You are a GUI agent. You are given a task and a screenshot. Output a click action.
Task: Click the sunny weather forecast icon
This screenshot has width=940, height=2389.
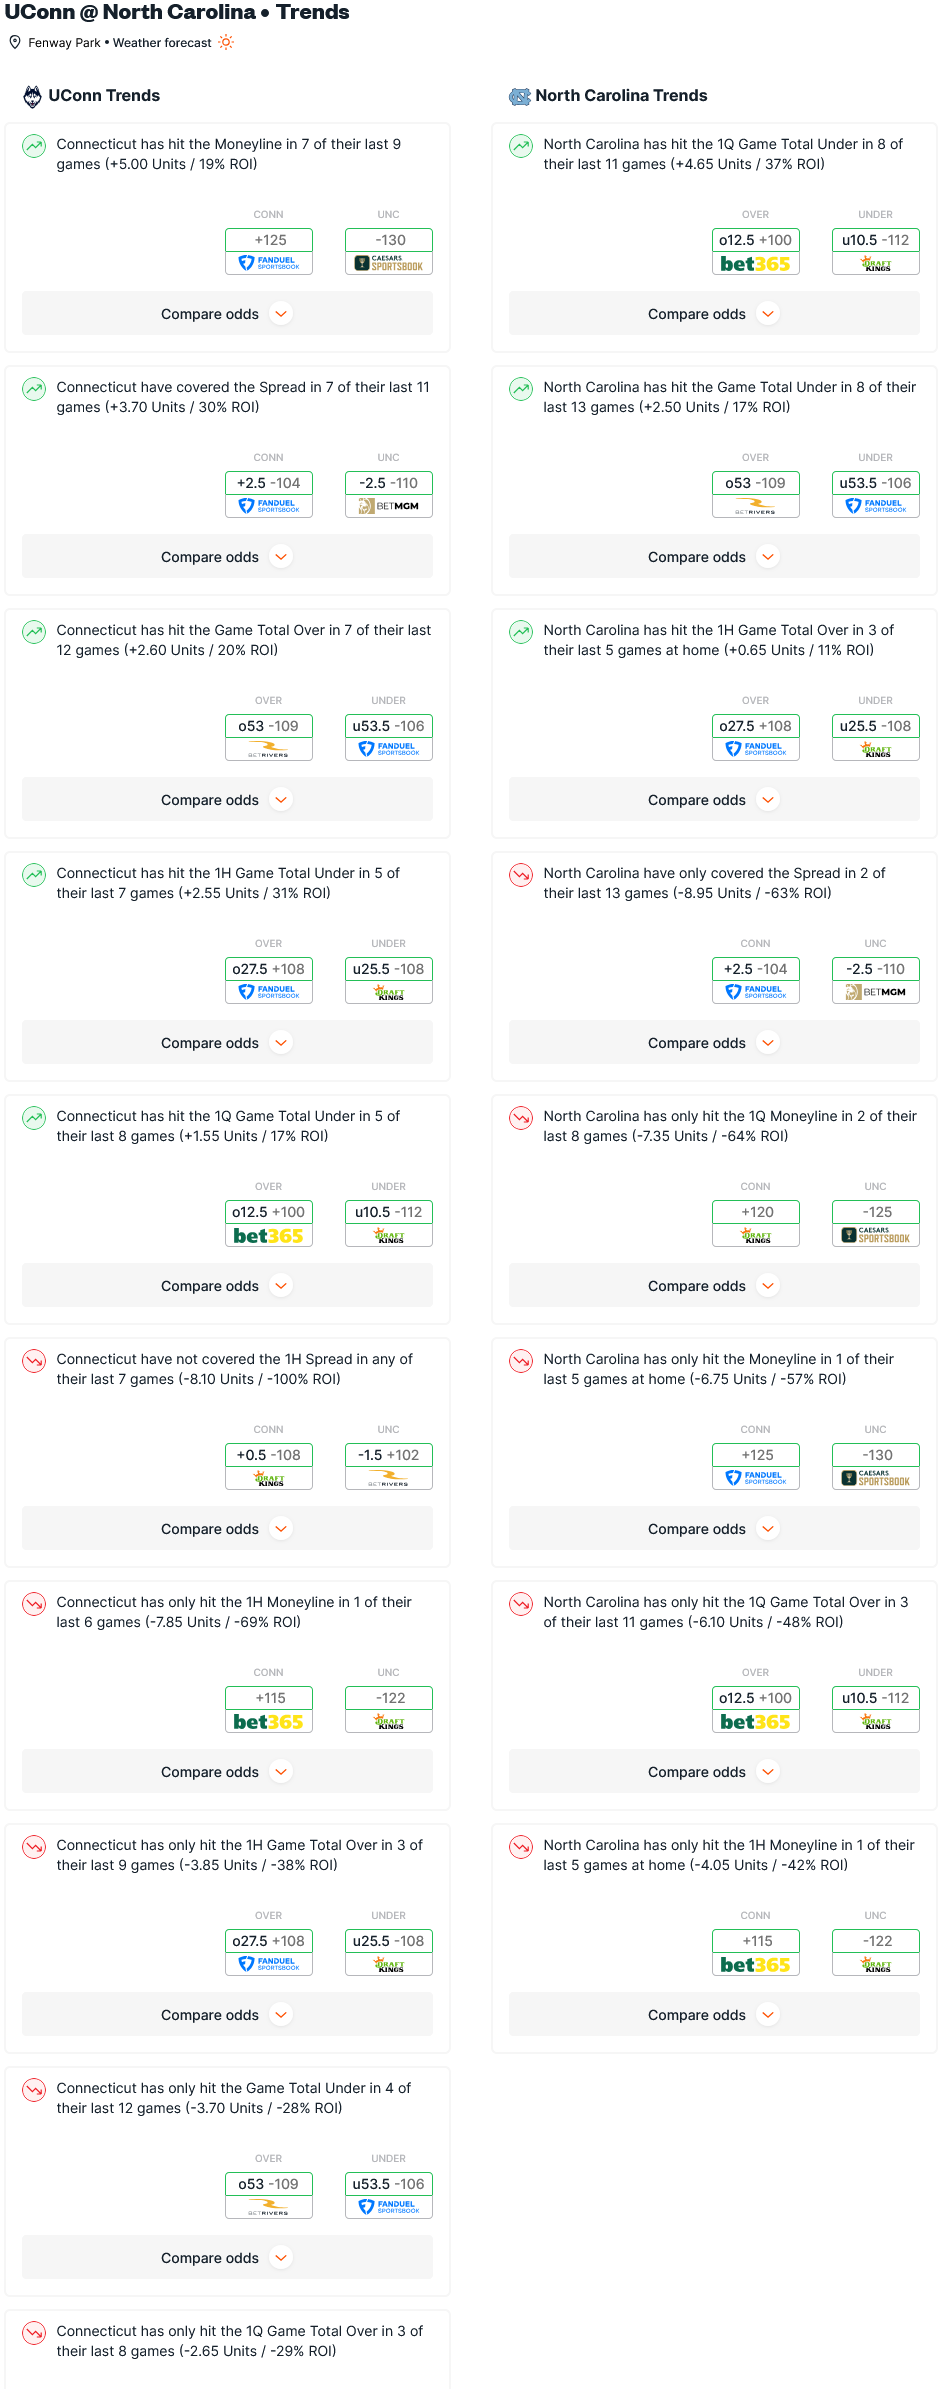click(x=226, y=42)
